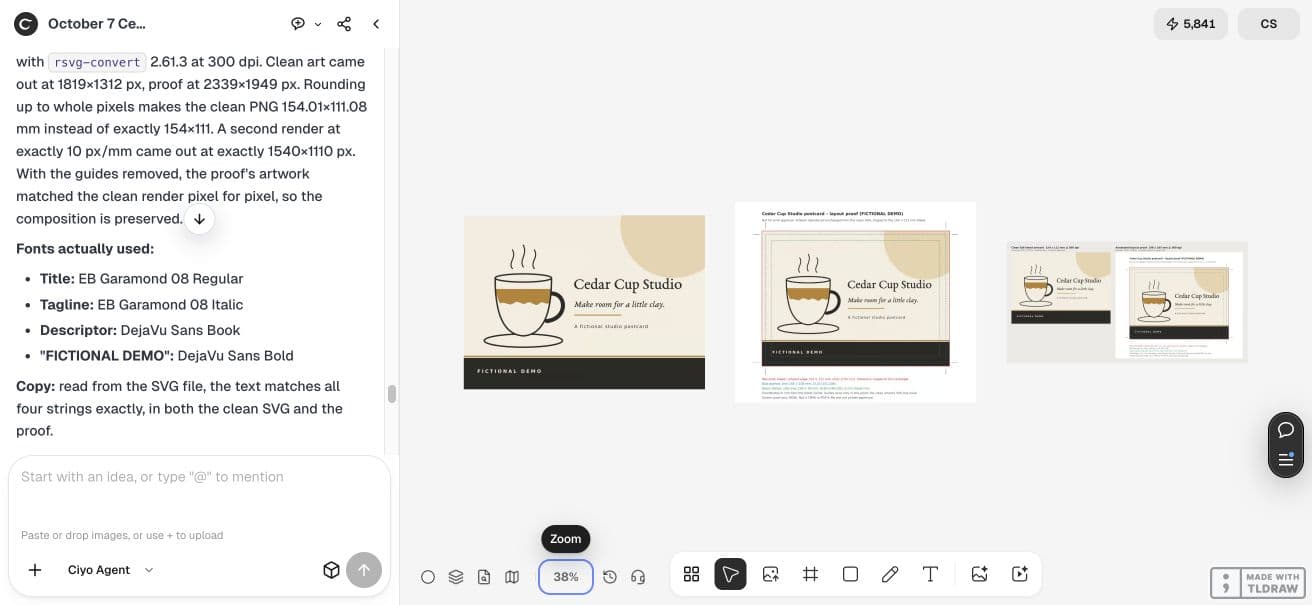Open the share icon in the header
The image size is (1312, 605).
(x=344, y=23)
